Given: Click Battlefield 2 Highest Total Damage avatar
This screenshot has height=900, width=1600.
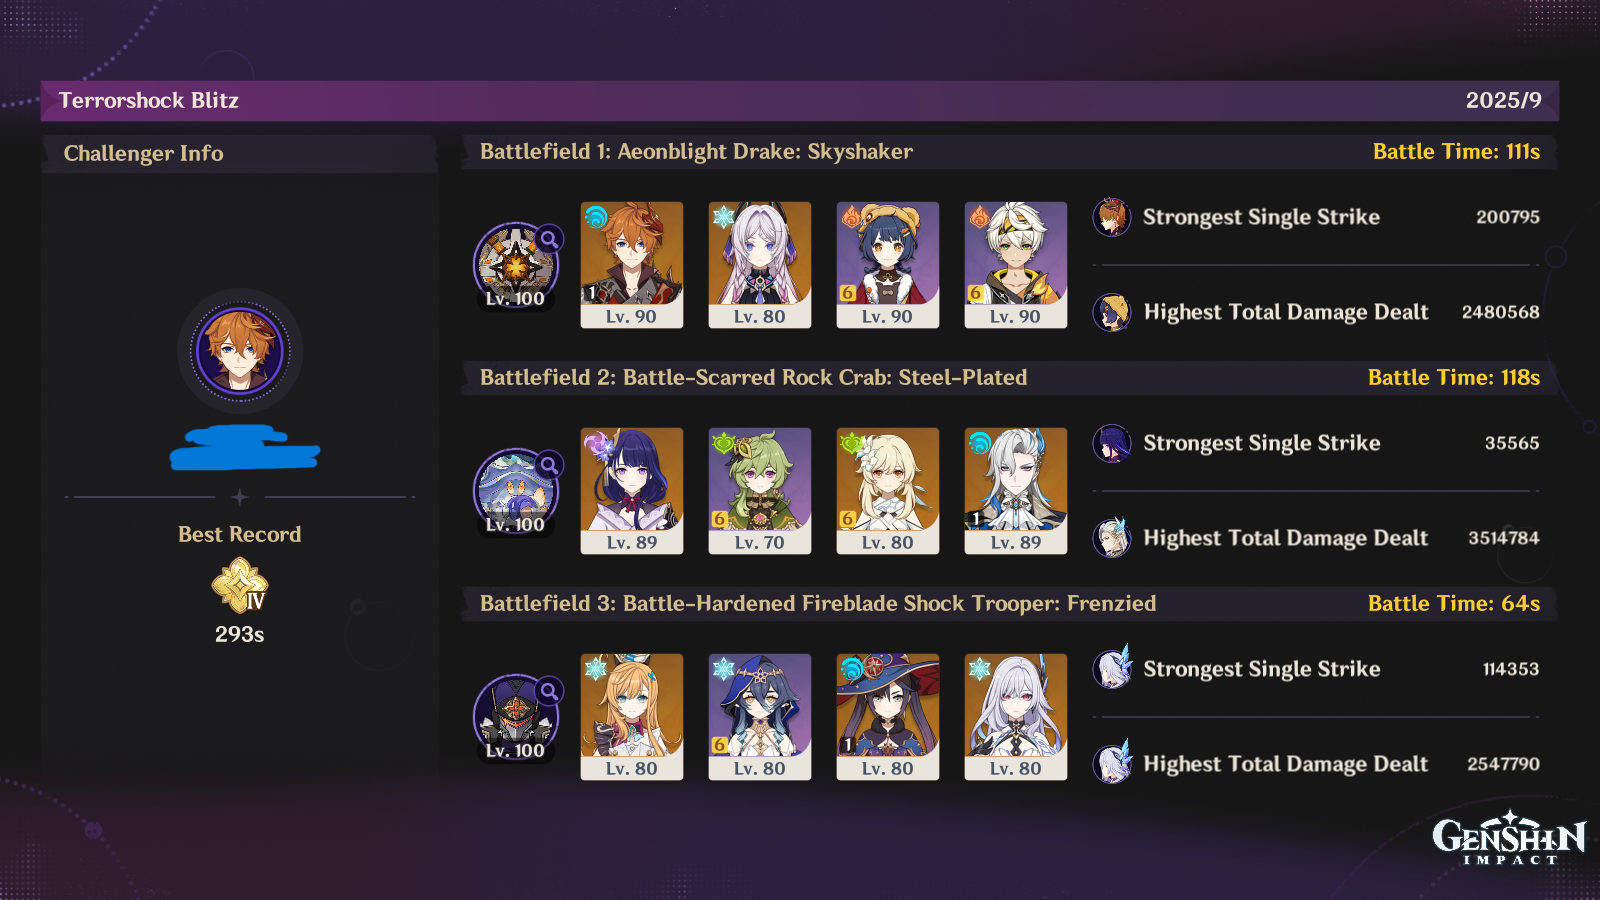Looking at the screenshot, I should coord(1112,538).
